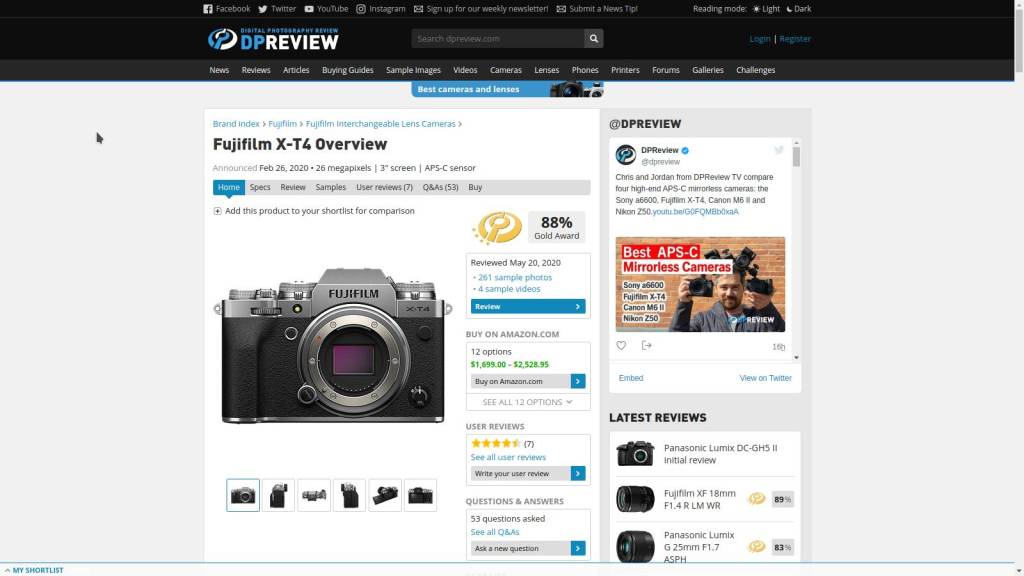Open 261 sample photos link

click(515, 278)
